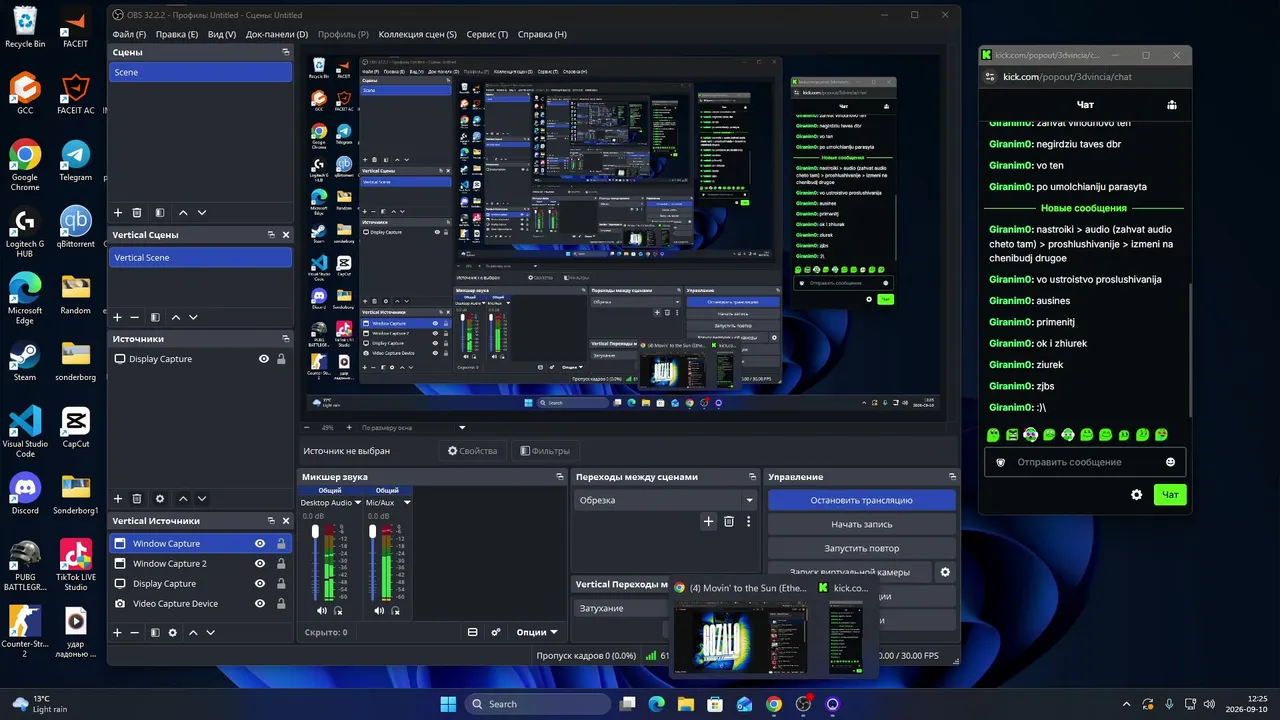Click Начать запись button
The height and width of the screenshot is (720, 1280).
pyautogui.click(x=861, y=524)
